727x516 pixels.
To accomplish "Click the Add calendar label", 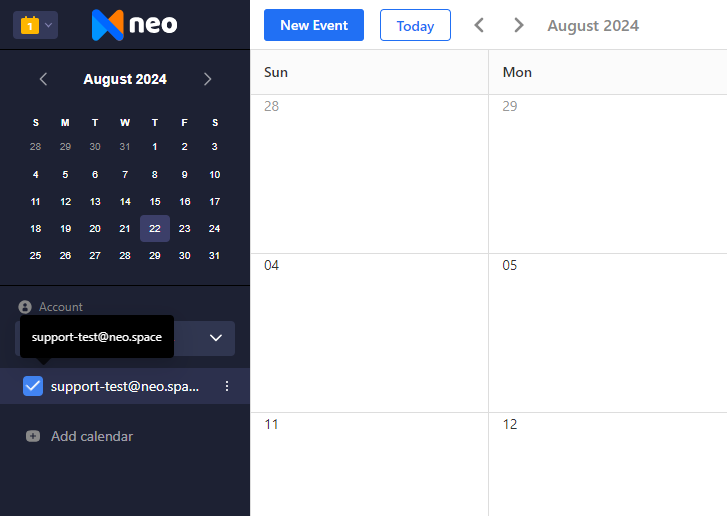I will click(x=92, y=436).
